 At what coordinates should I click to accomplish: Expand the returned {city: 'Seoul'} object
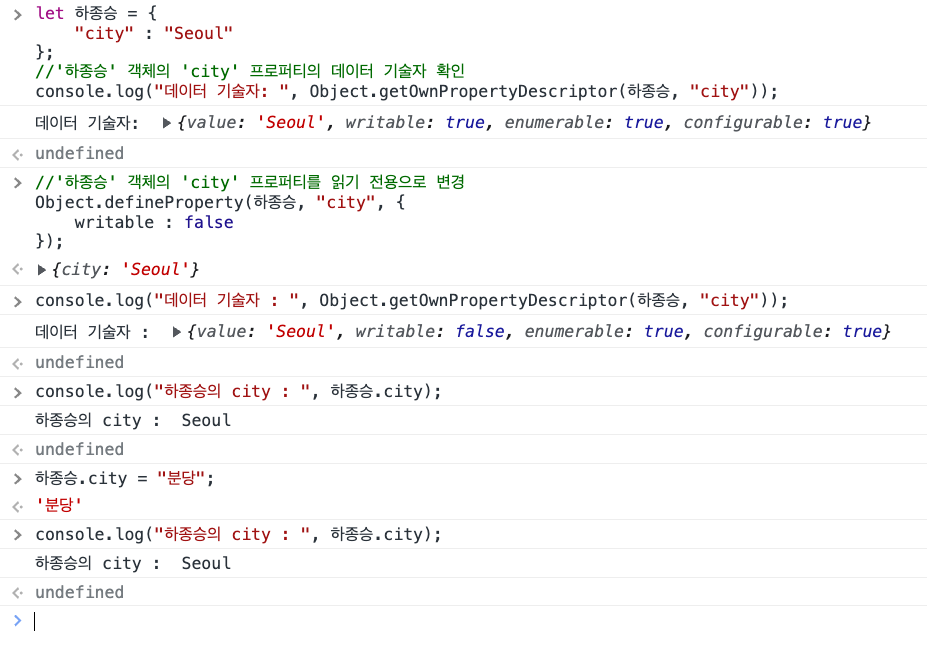coord(41,270)
